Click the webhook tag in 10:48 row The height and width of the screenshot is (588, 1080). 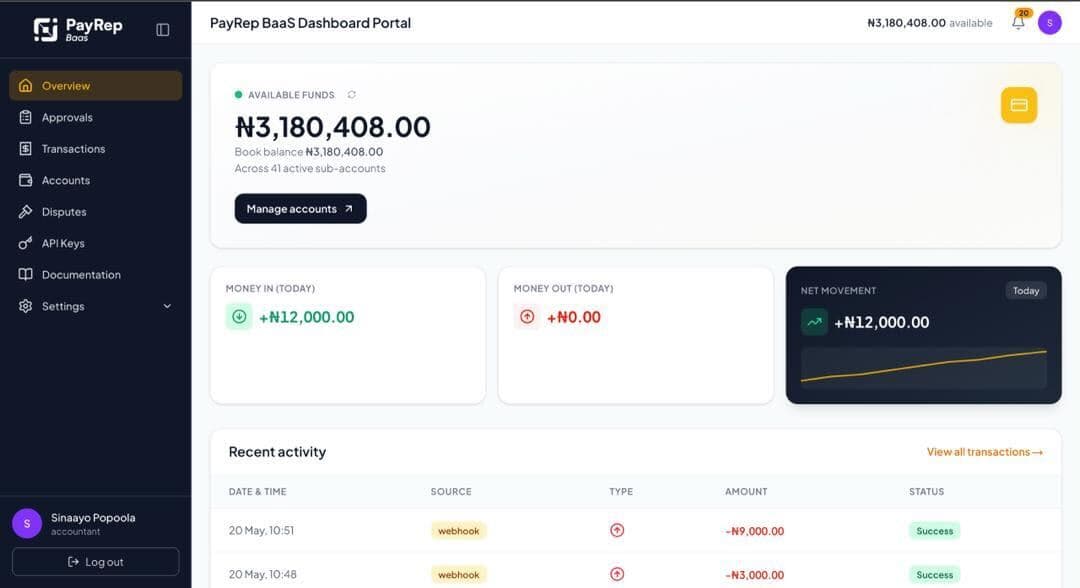(x=459, y=575)
